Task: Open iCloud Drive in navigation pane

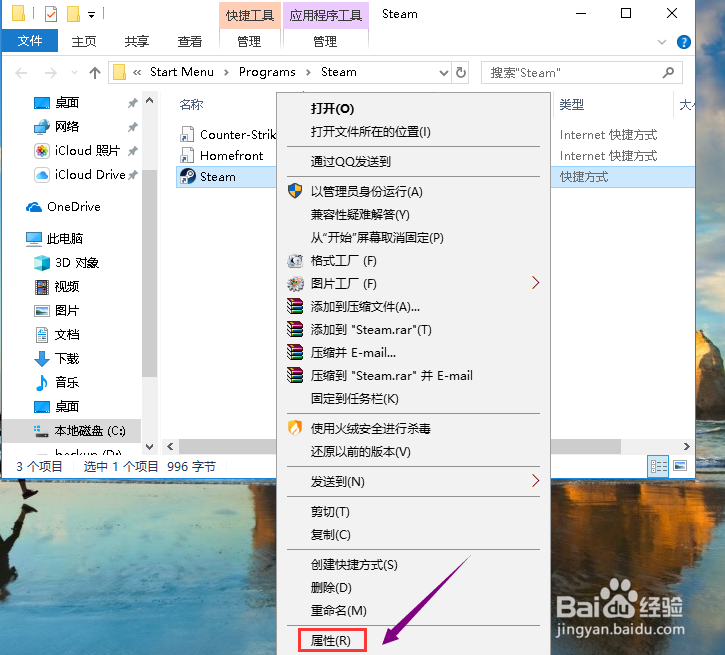Action: coord(80,174)
